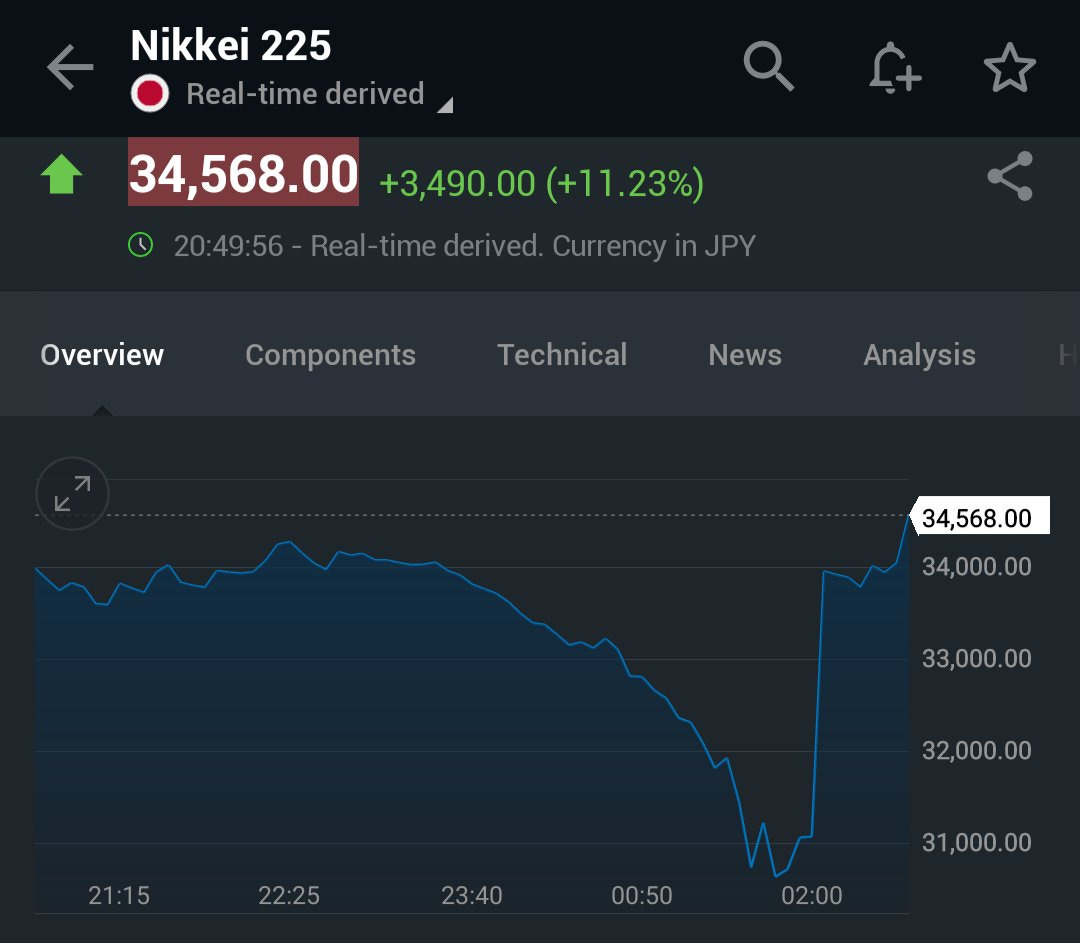
Task: Tap the 20:49:56 timestamp text
Action: coord(228,246)
